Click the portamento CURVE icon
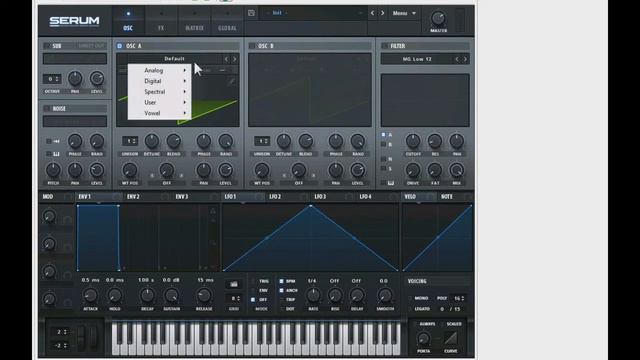640x360 pixels. (x=451, y=338)
